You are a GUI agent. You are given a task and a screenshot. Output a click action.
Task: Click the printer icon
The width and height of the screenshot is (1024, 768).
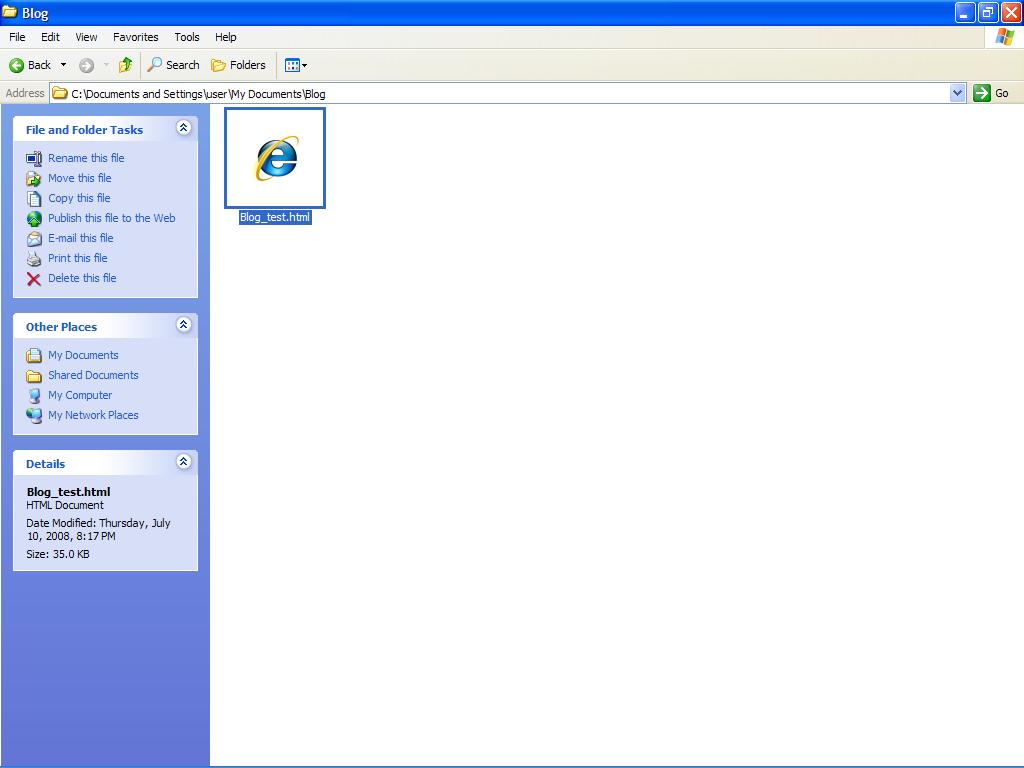pyautogui.click(x=34, y=259)
